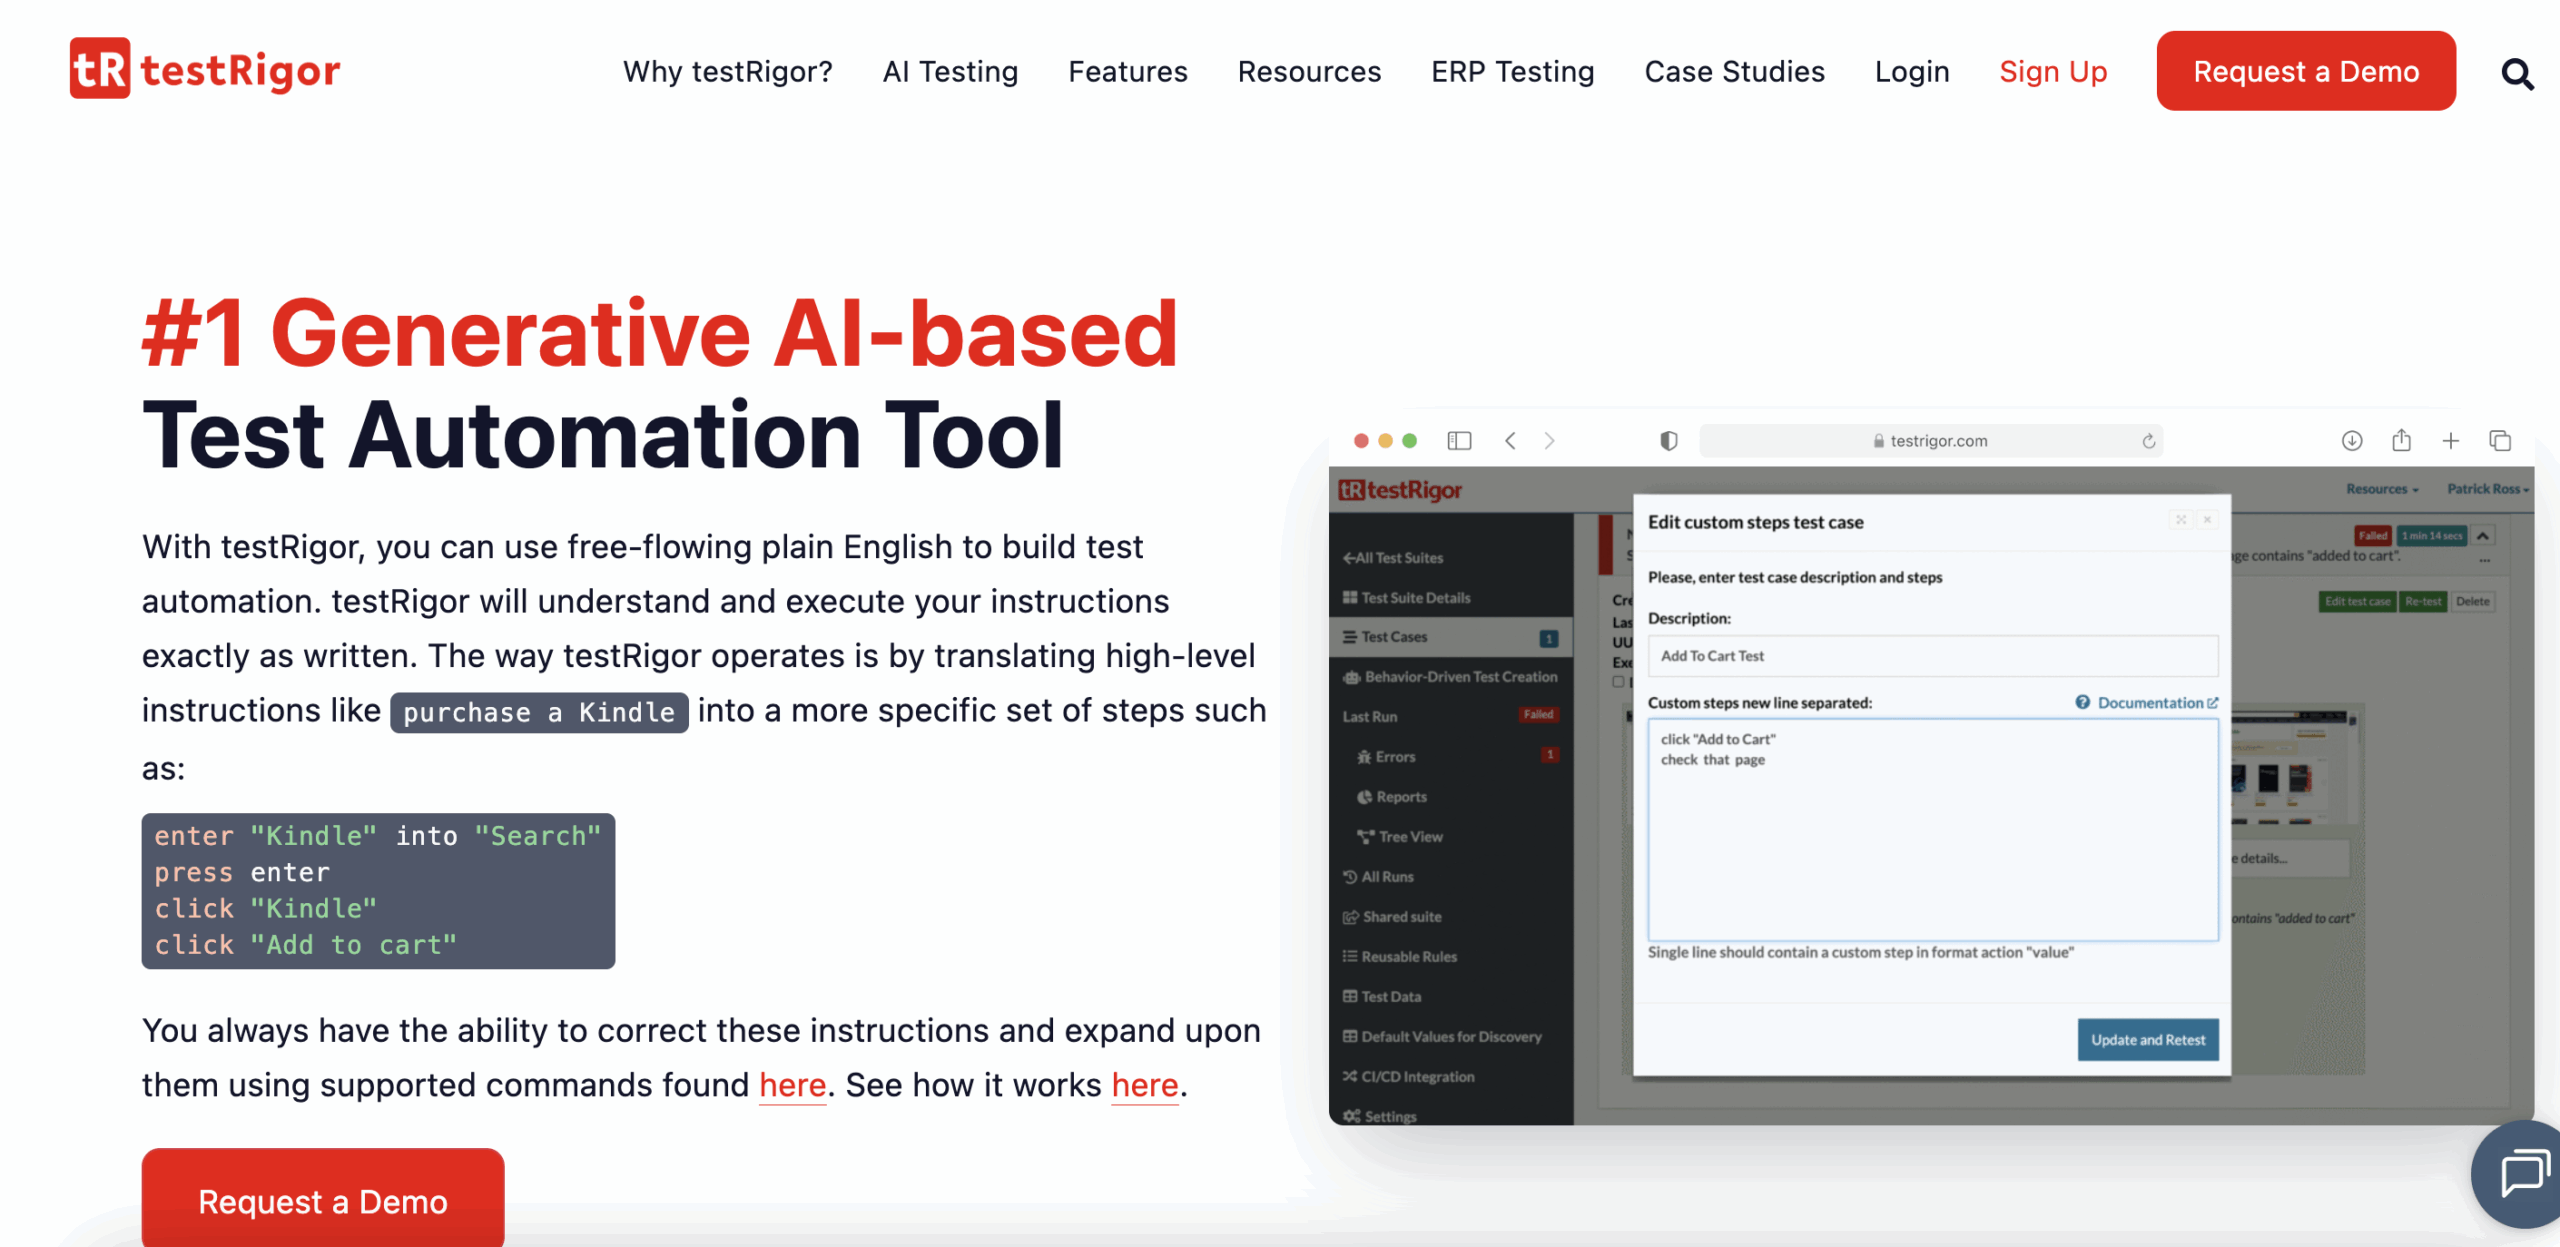Click the Sign Up link
Screen dimensions: 2560x1247
[2052, 71]
